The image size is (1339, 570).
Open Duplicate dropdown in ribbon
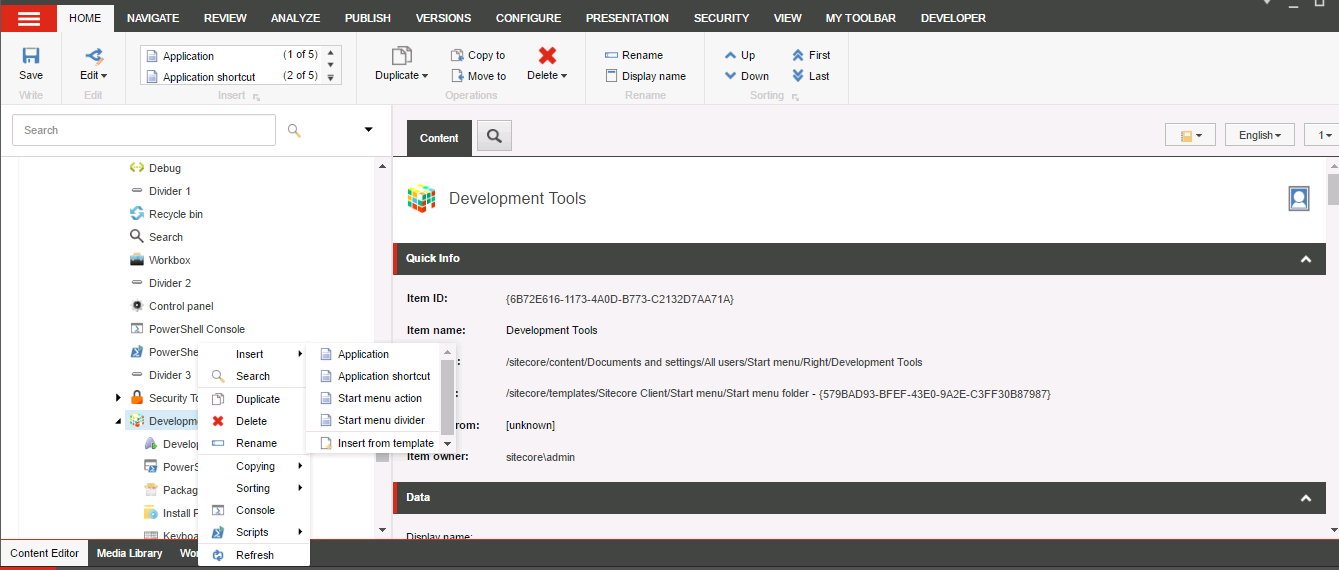[401, 64]
